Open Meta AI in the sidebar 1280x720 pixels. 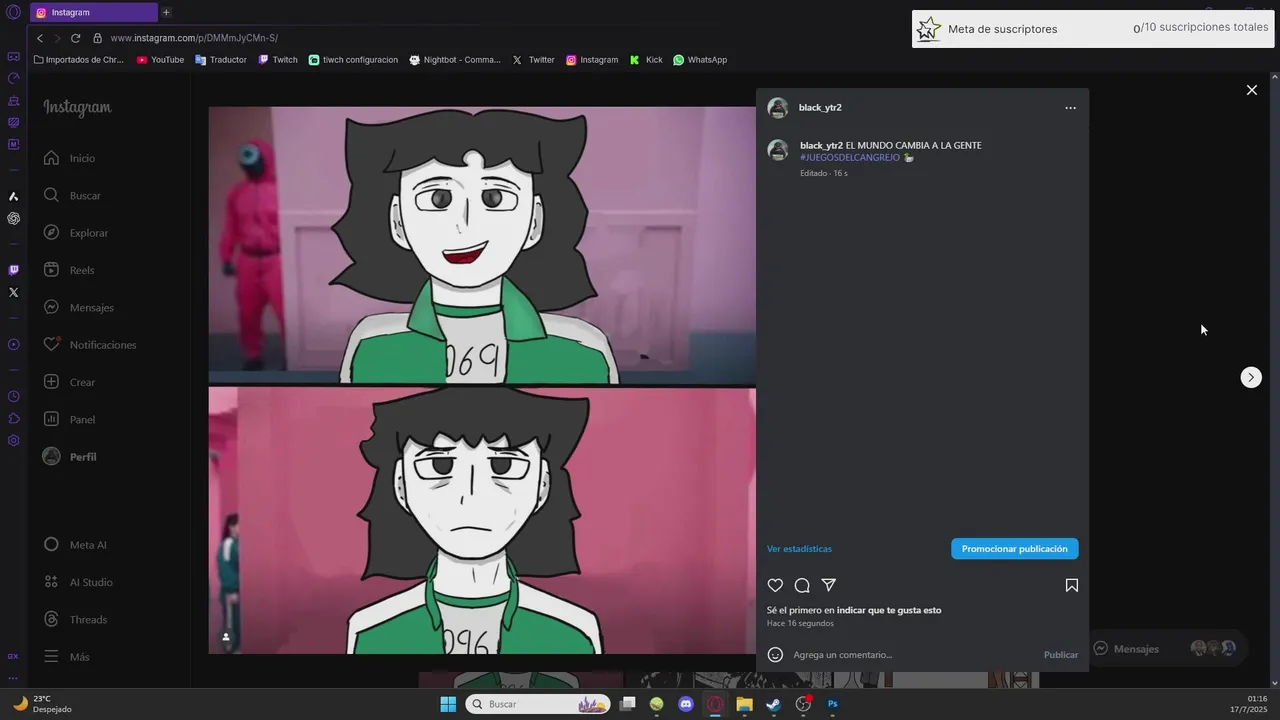click(75, 545)
